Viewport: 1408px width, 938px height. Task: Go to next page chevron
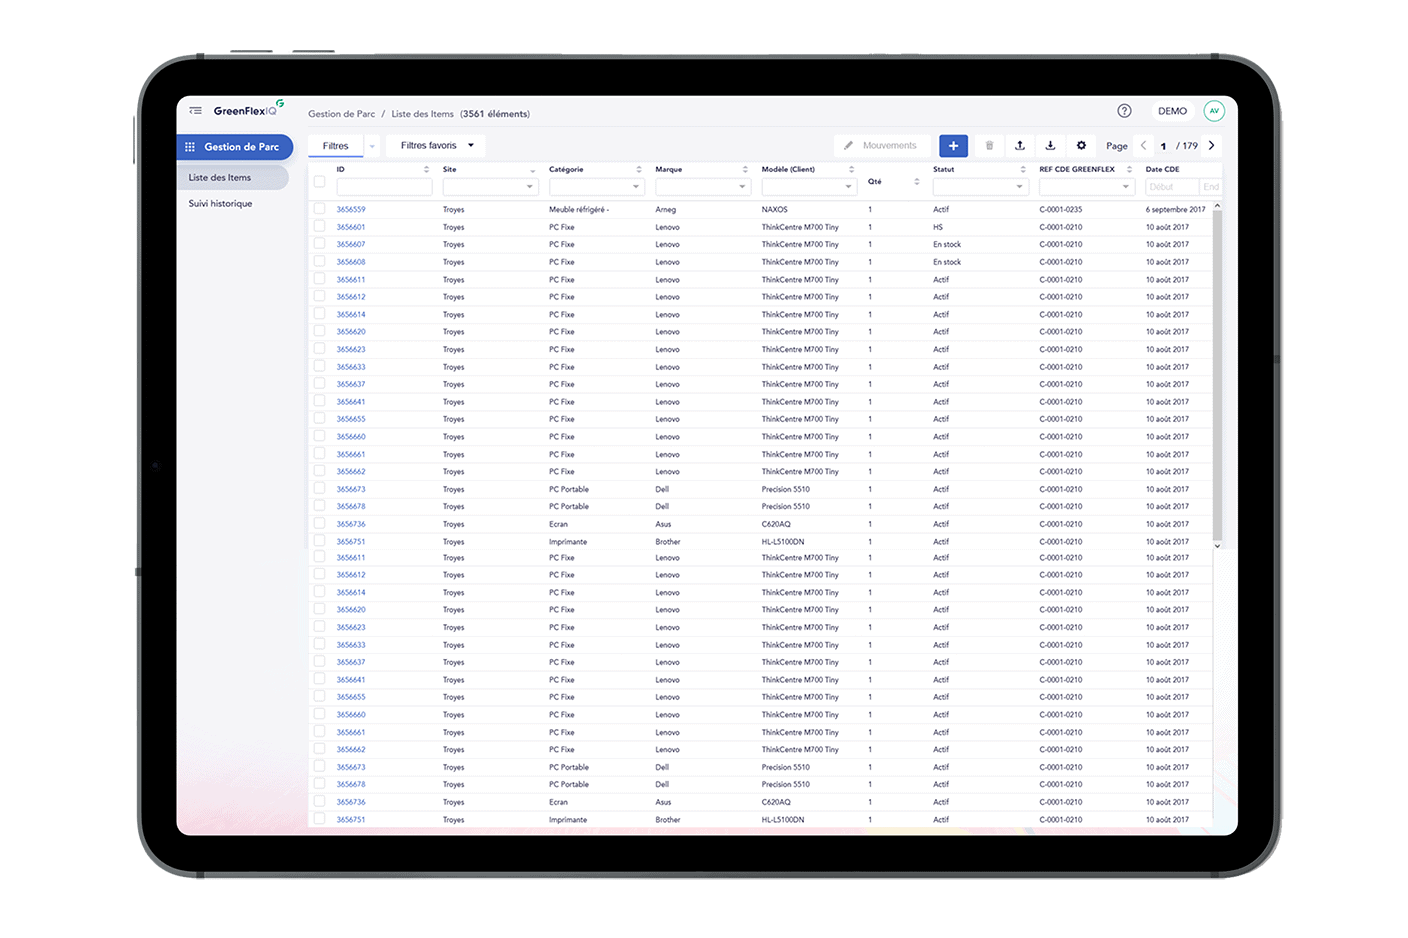tap(1211, 146)
